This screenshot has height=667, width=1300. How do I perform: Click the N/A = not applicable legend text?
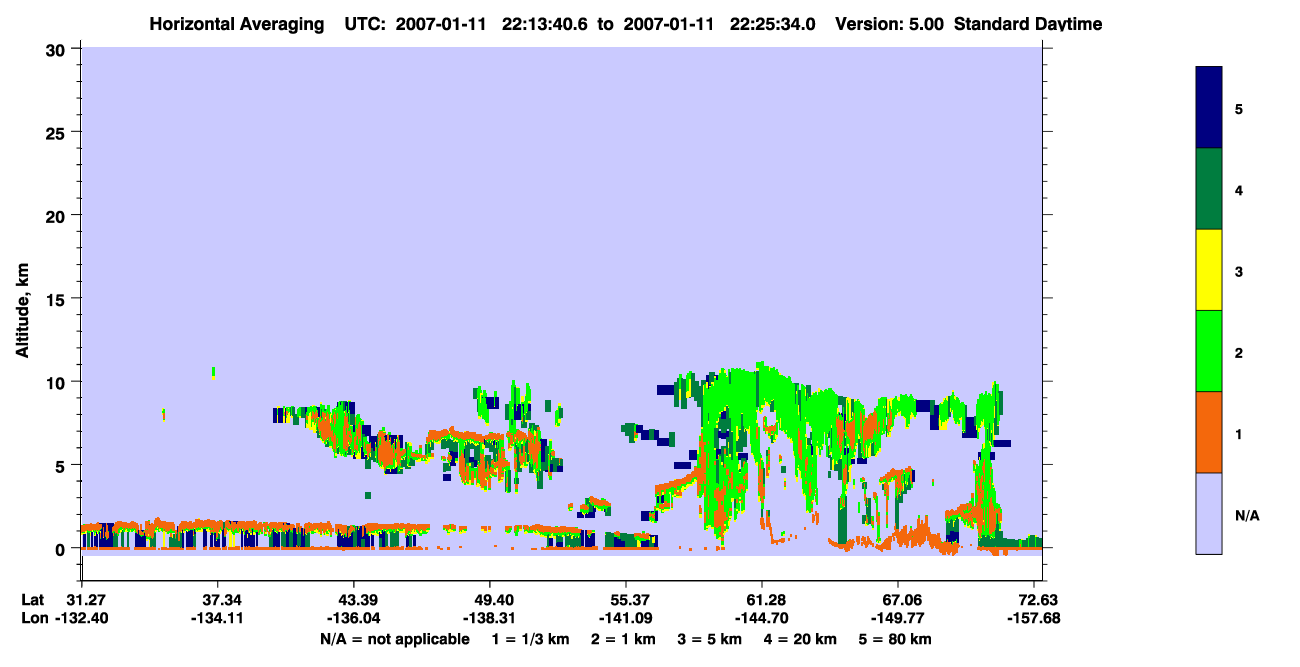click(x=395, y=639)
